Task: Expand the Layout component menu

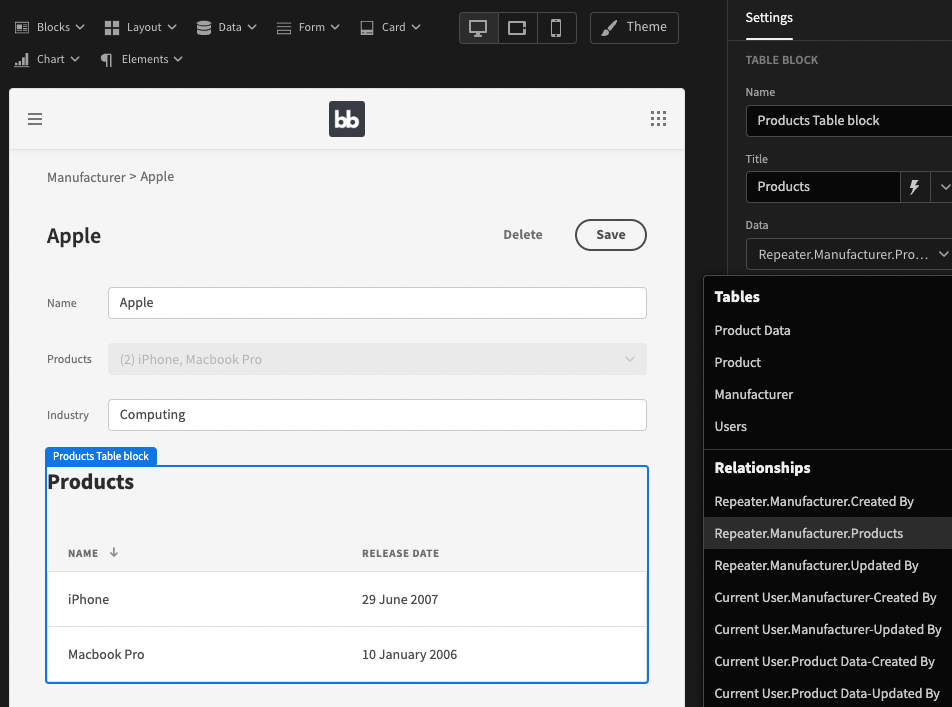Action: coord(140,27)
